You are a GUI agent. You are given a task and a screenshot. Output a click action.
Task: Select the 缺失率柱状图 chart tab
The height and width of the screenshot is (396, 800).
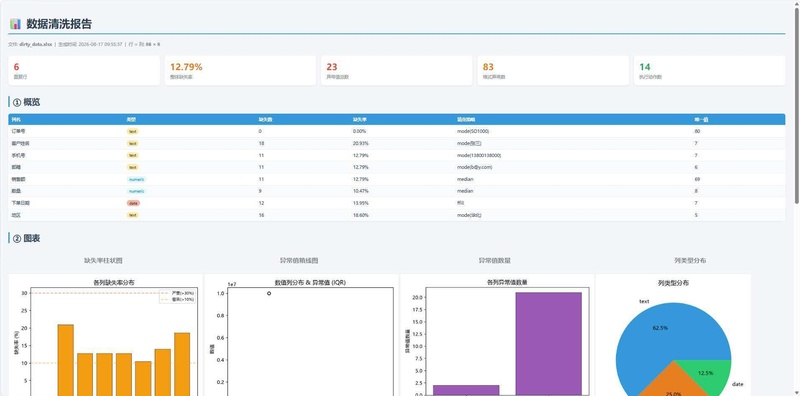(x=103, y=260)
